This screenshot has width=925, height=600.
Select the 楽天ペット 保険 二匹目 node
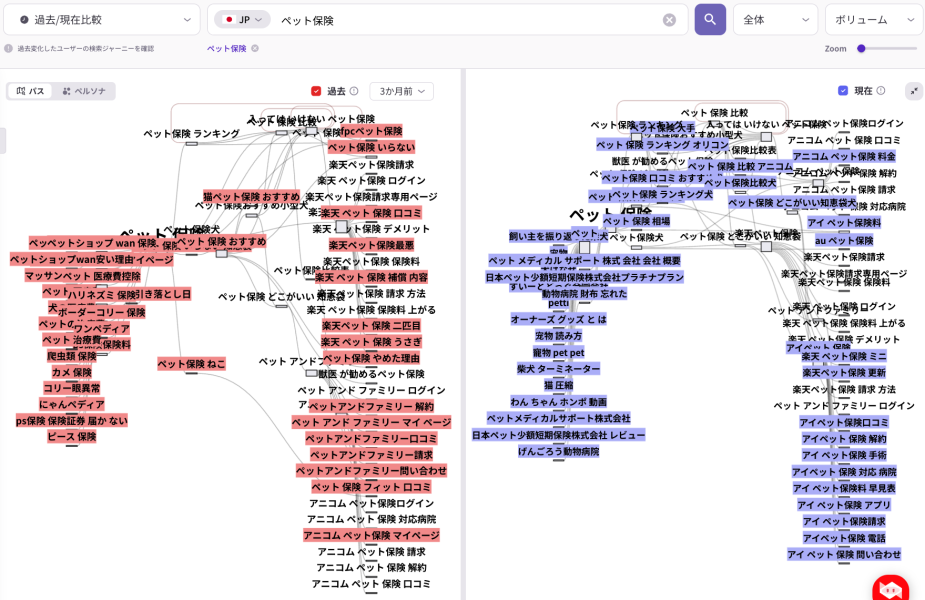coord(371,325)
